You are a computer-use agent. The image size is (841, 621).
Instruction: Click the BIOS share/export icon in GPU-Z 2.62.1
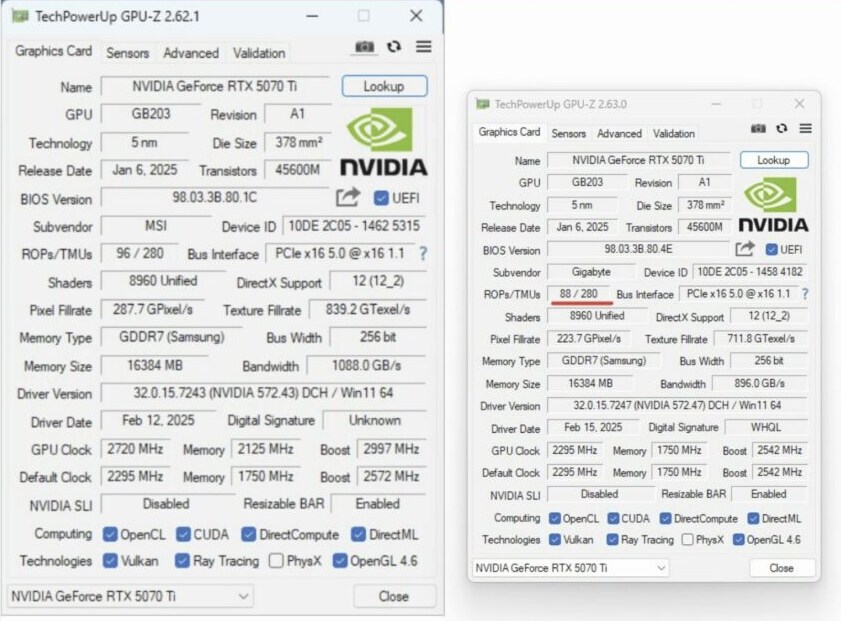pos(347,198)
